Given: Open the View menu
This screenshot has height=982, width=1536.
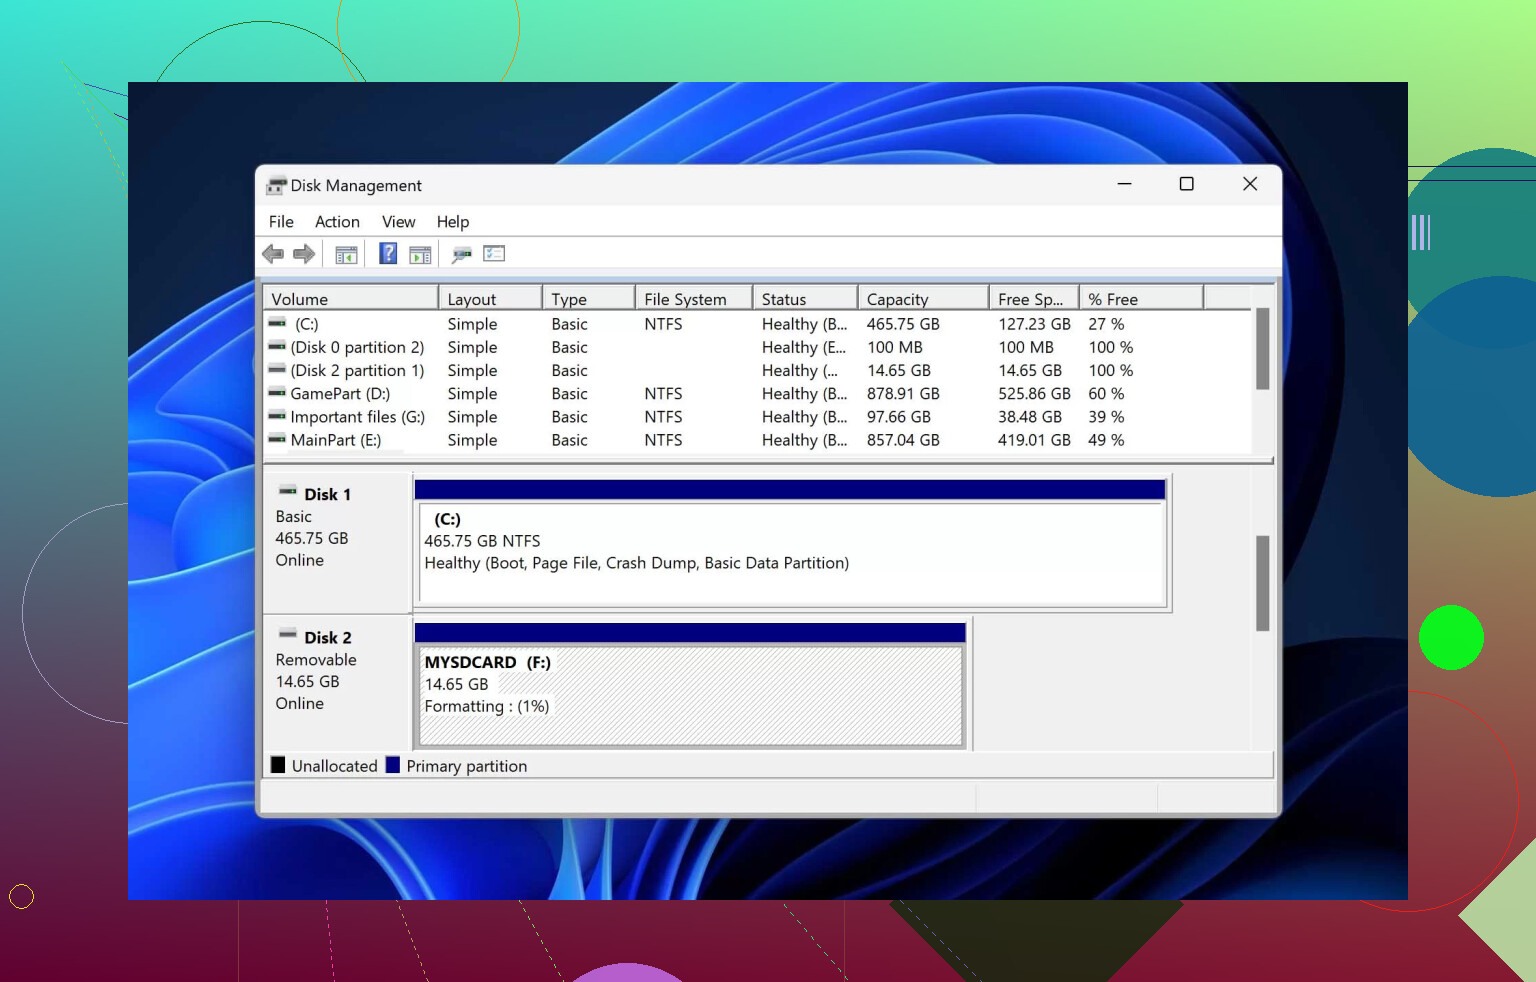Looking at the screenshot, I should 398,222.
